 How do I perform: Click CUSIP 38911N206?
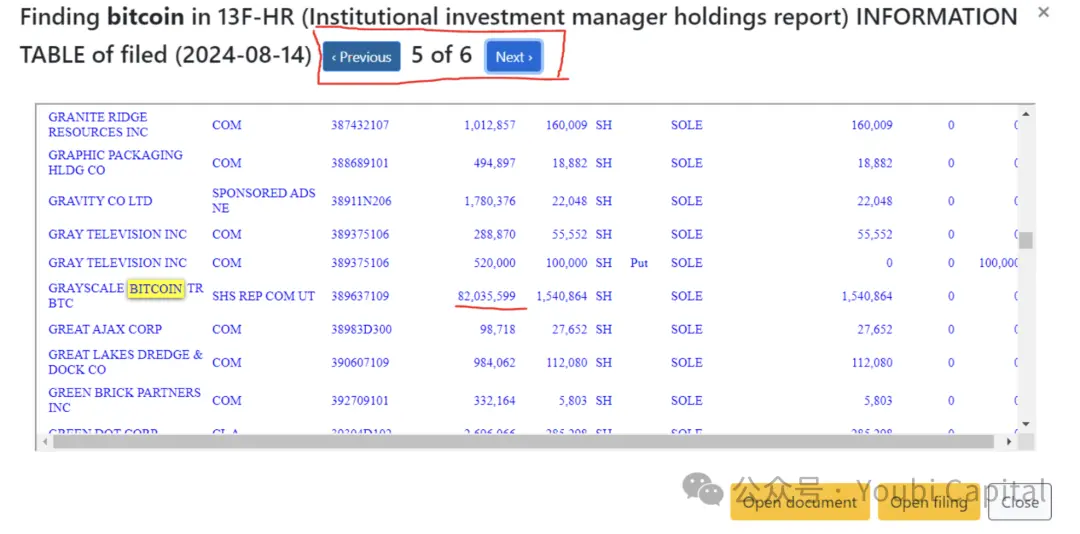pos(360,201)
